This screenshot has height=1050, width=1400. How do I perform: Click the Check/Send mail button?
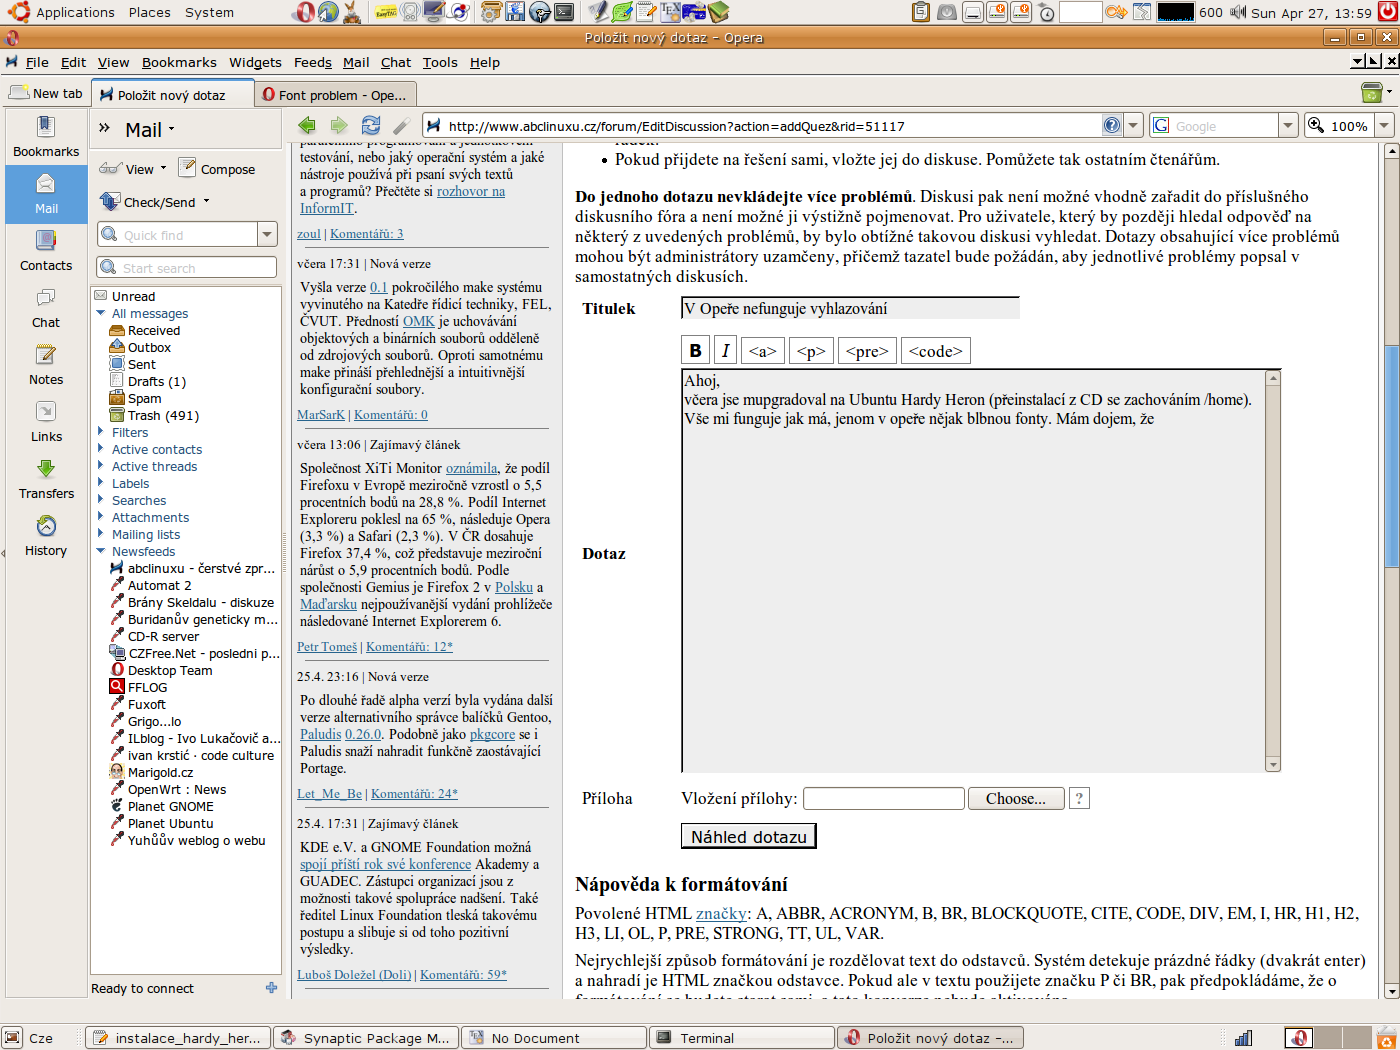(155, 202)
